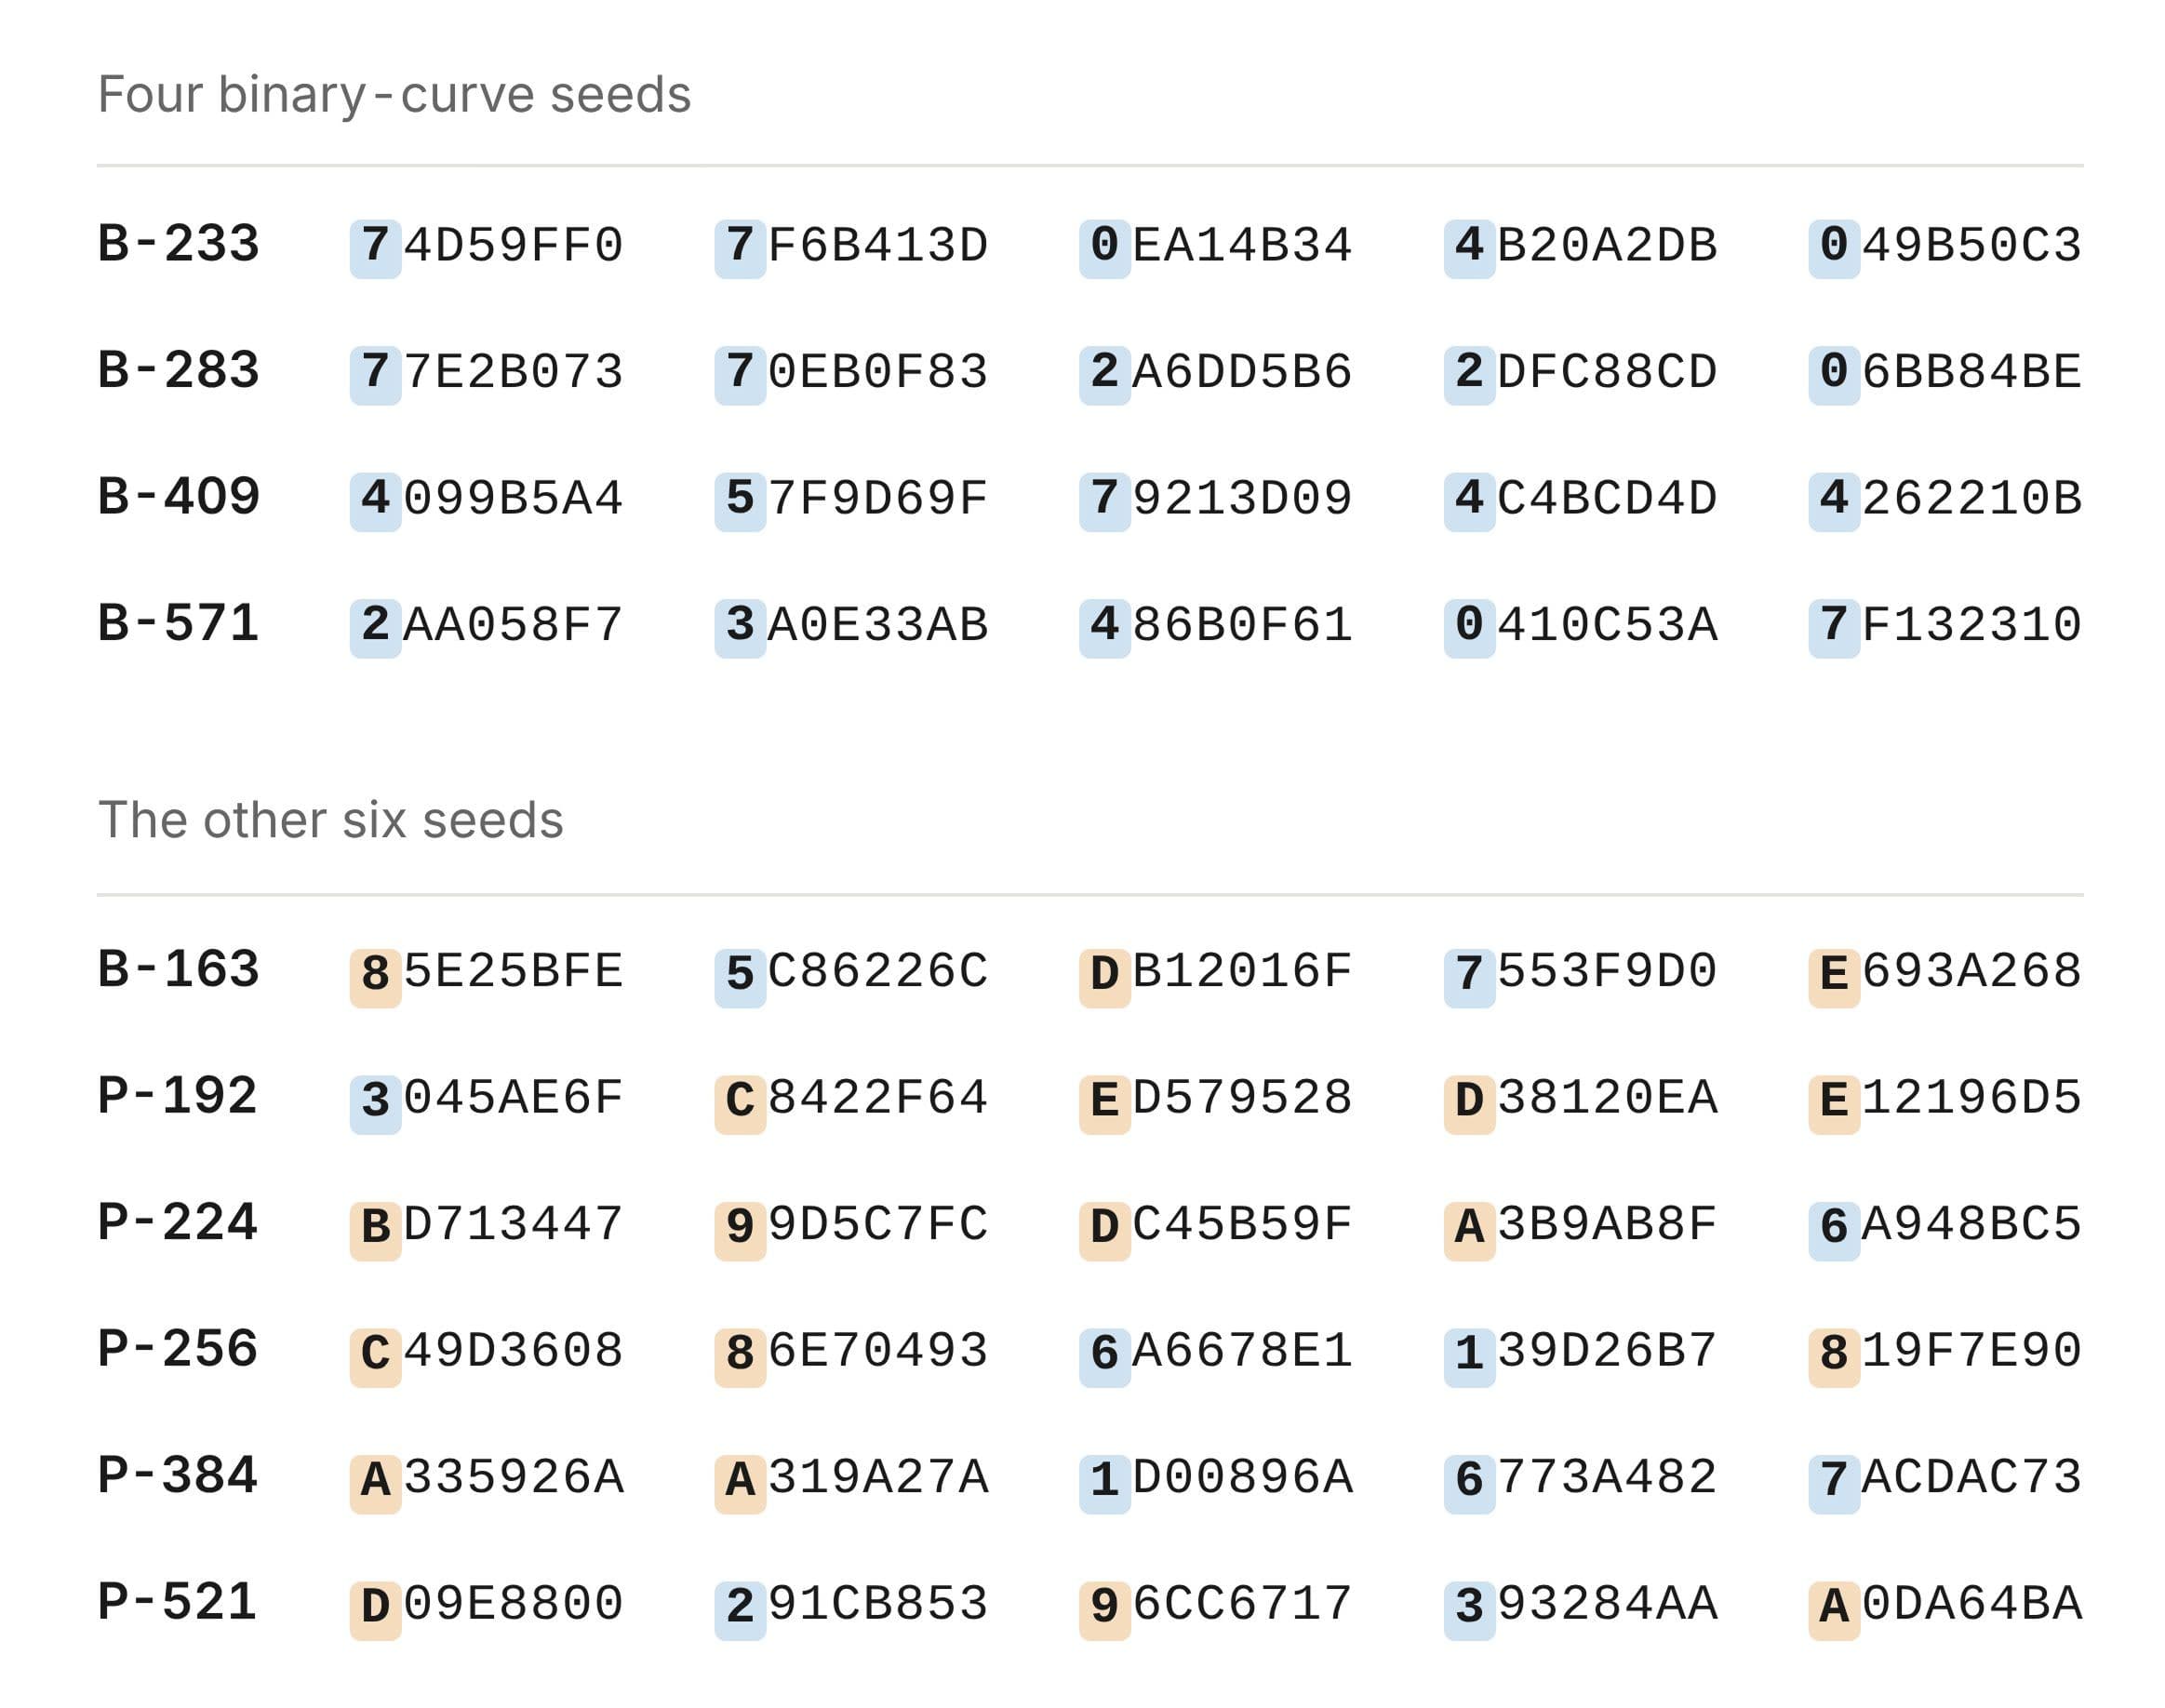Click the 'Four binary-curve seeds' heading
Screen dimensions: 2165x1708
(x=394, y=96)
